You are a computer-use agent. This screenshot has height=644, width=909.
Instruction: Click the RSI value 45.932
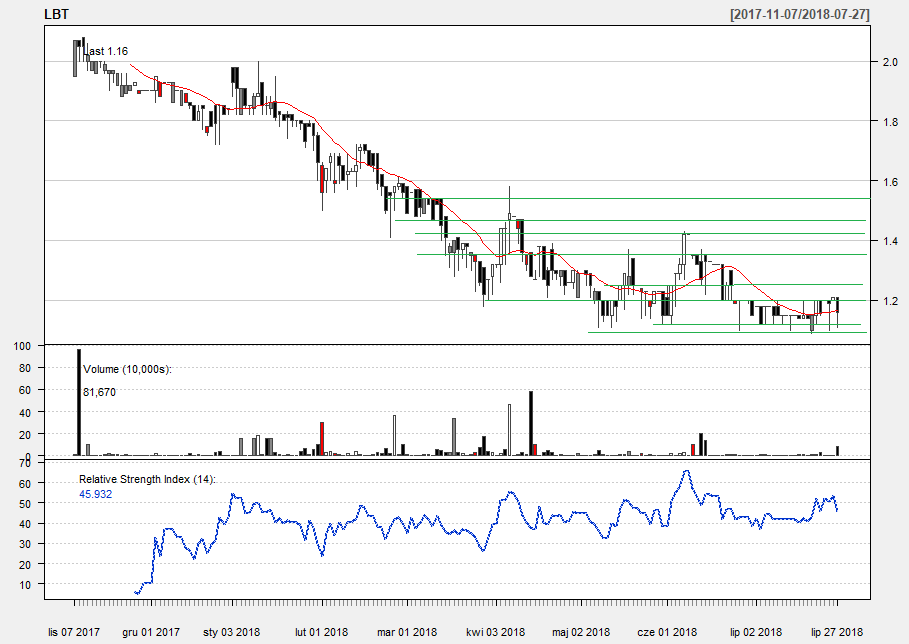pyautogui.click(x=95, y=494)
